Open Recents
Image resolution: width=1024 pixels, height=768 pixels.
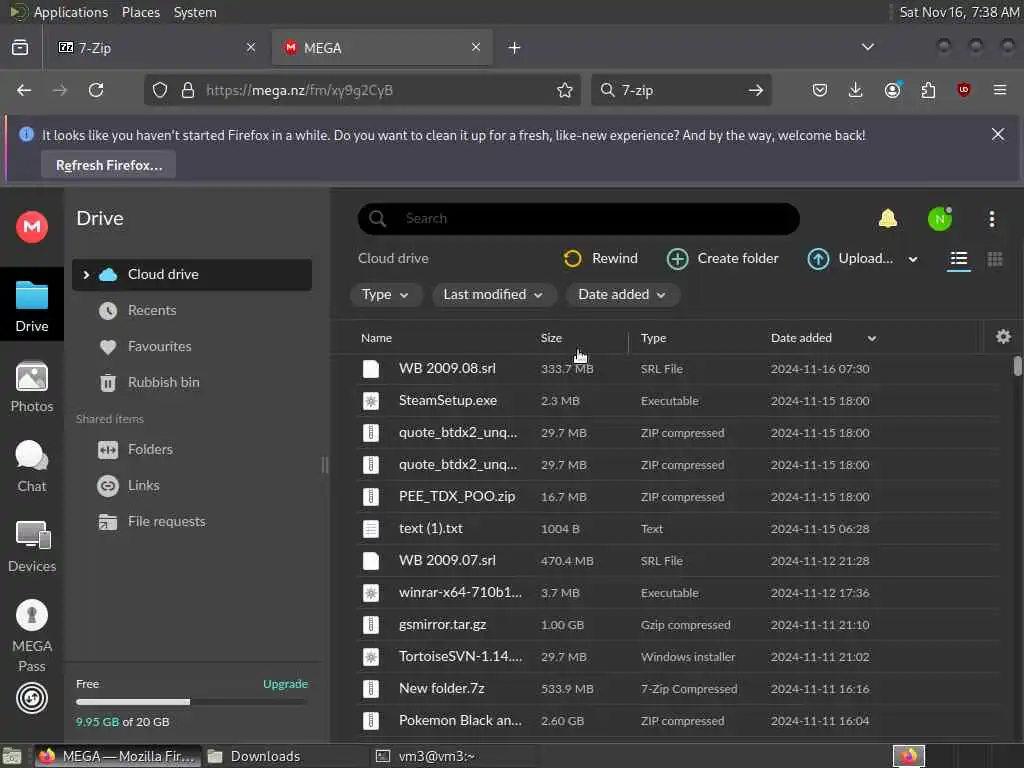(152, 310)
